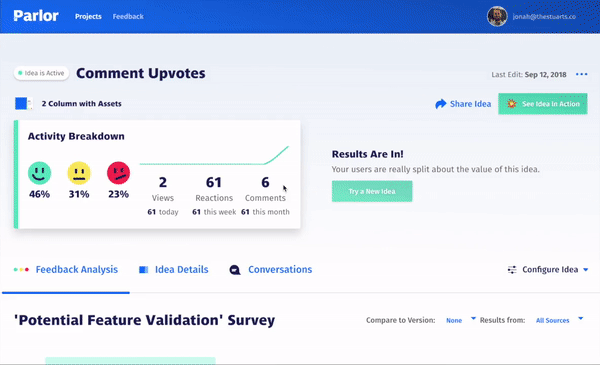This screenshot has height=365, width=600.
Task: Click the Try a New Idea button
Action: [372, 191]
